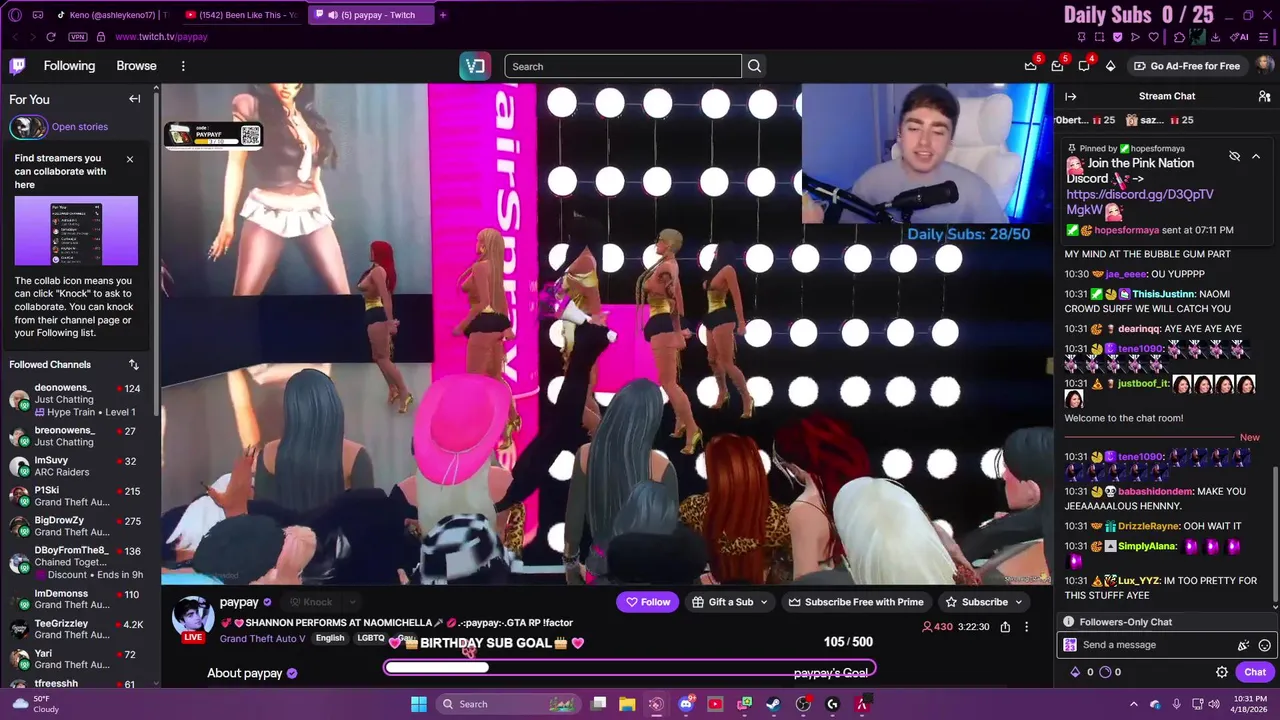Click the search magnifier button
Viewport: 1280px width, 720px height.
tap(755, 66)
